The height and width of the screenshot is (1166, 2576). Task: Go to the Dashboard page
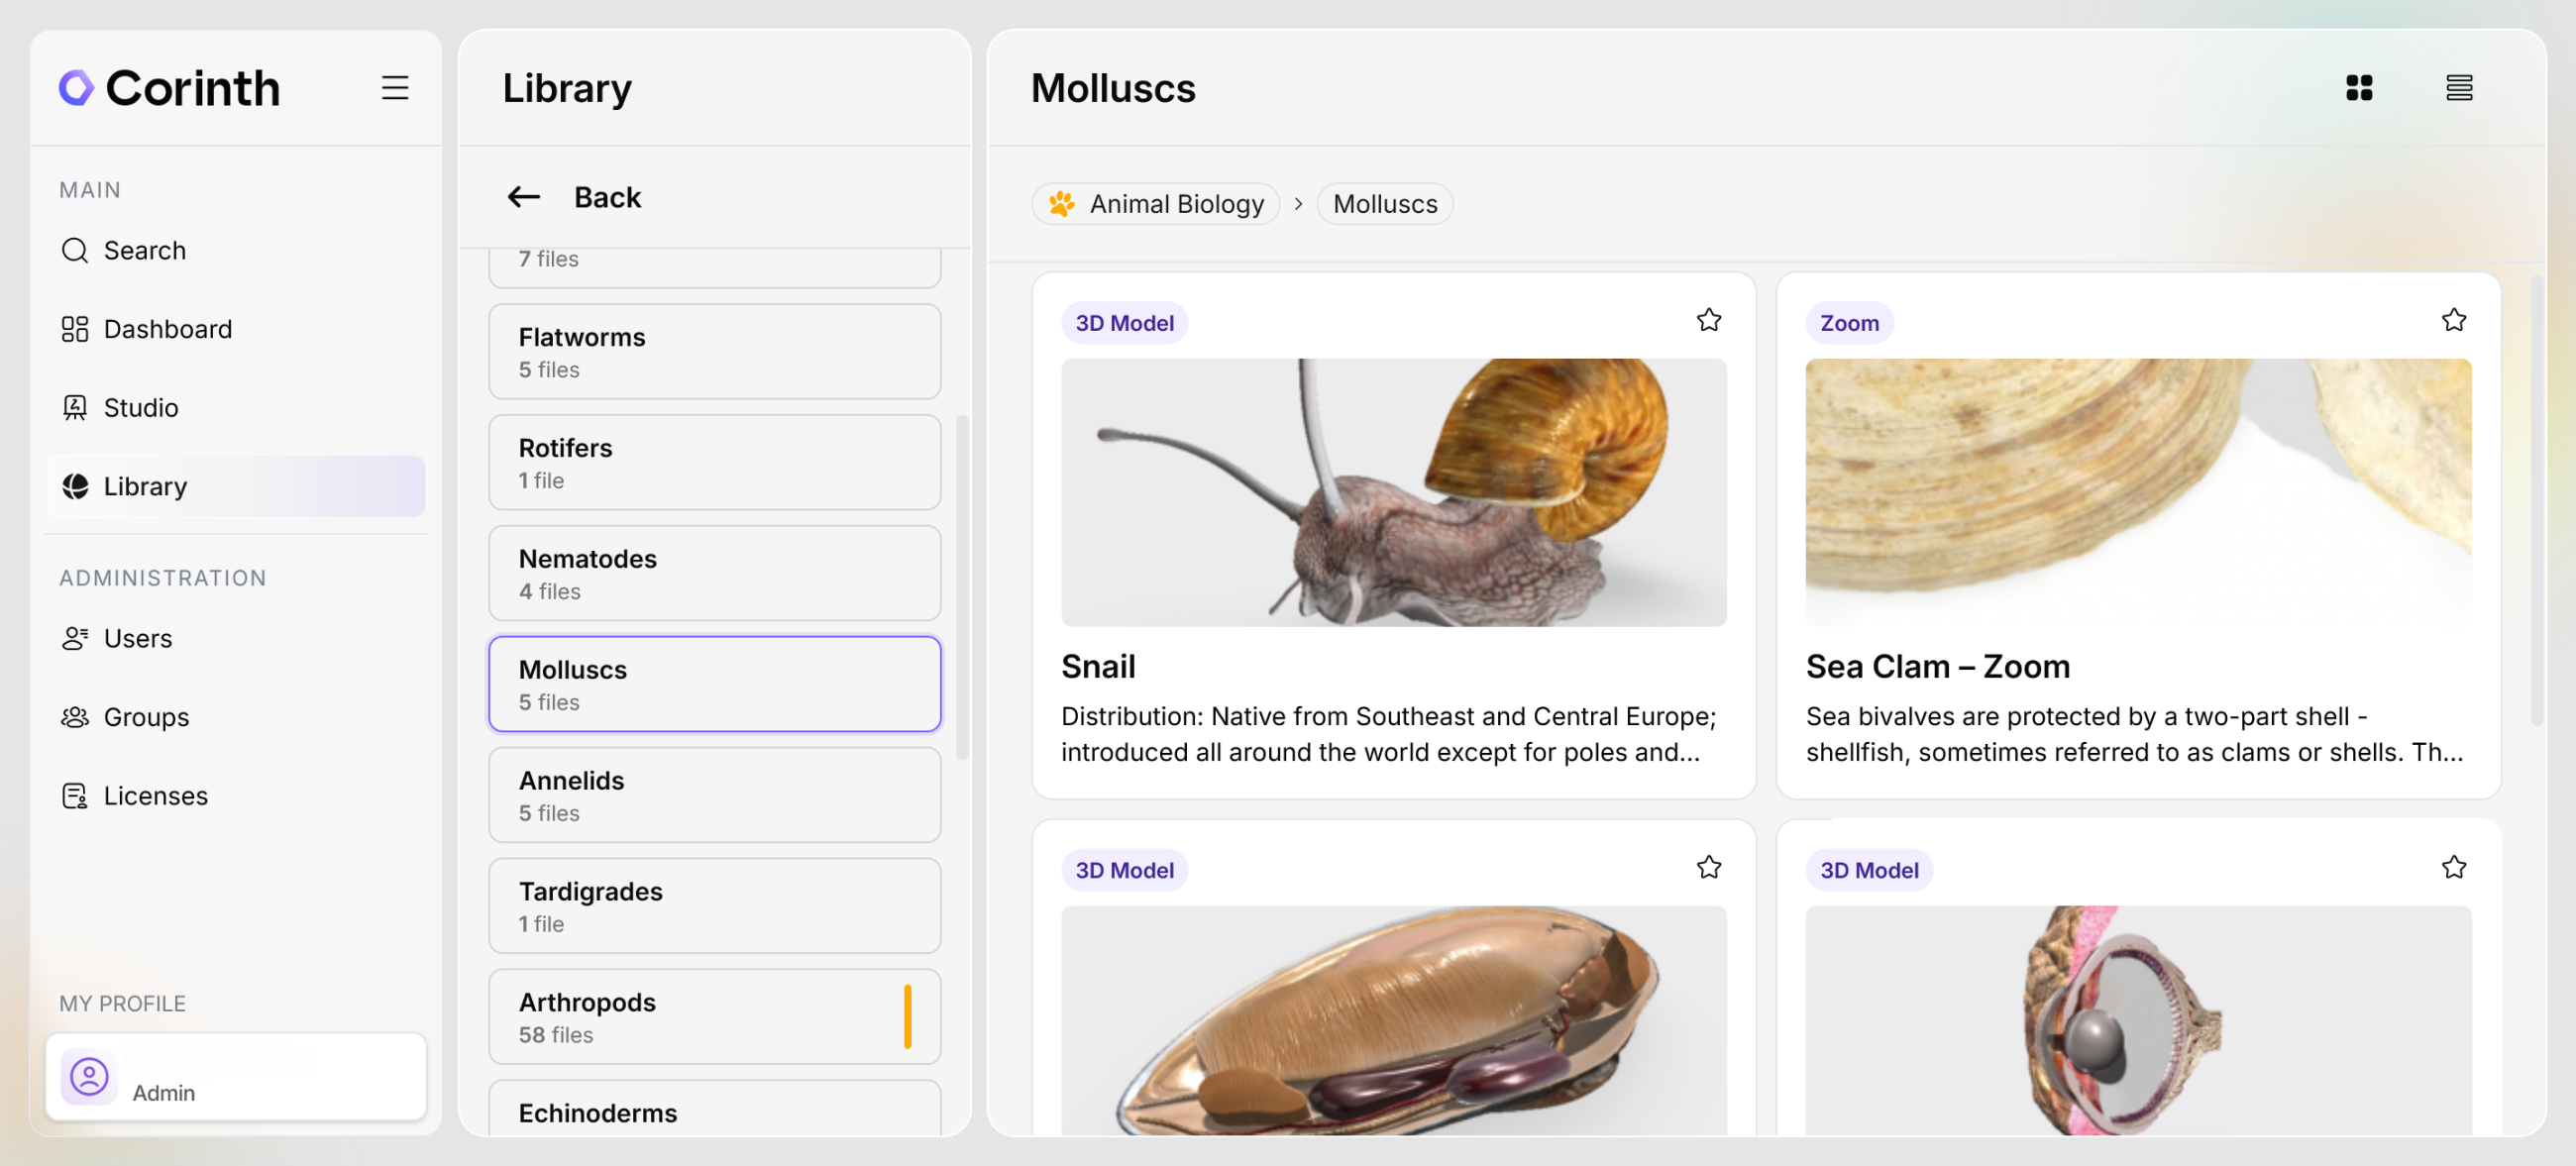coord(167,329)
